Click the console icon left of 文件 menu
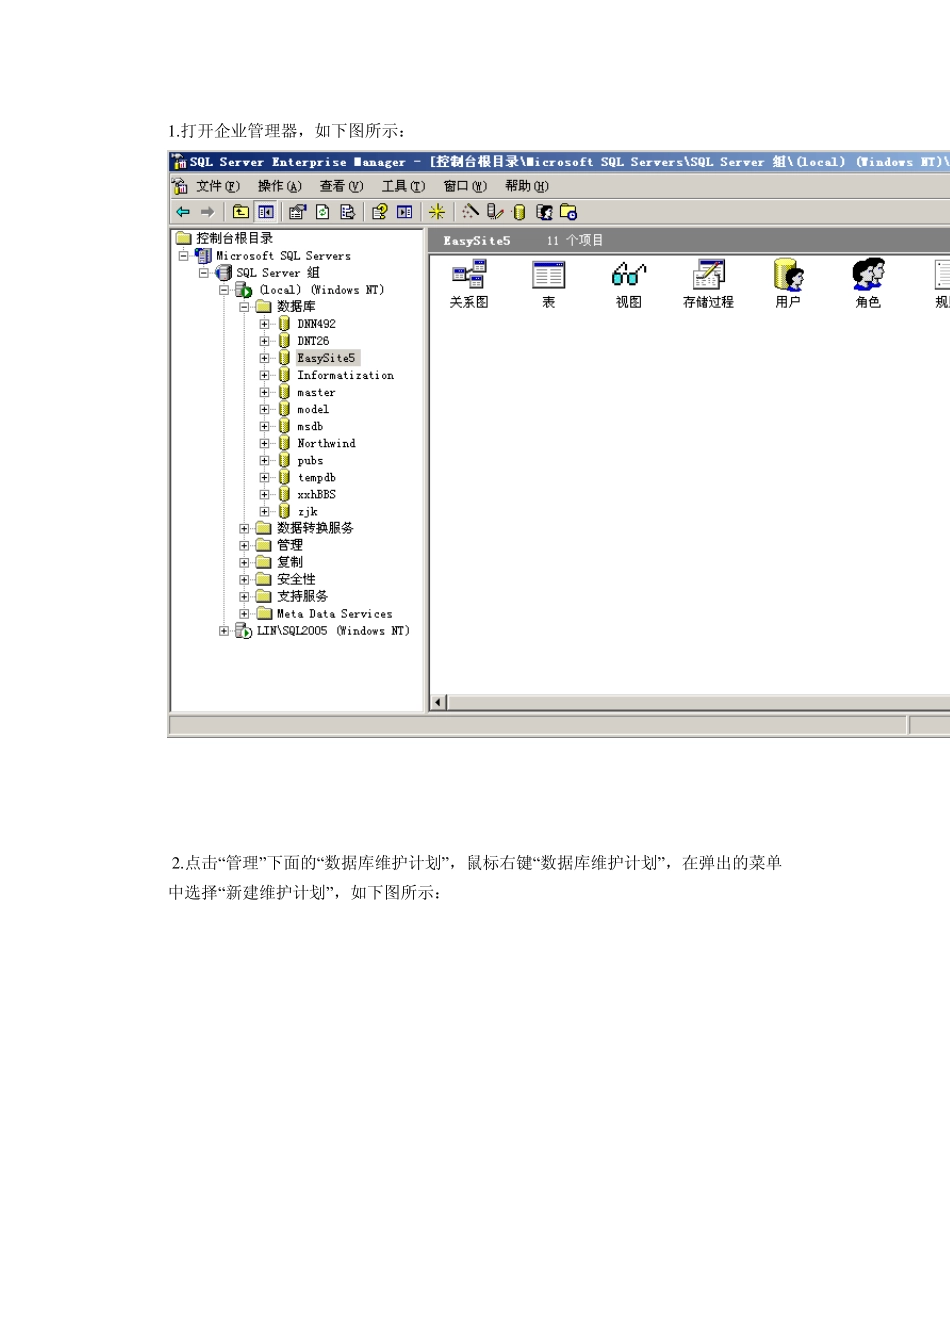Screen dimensions: 950x1344 coord(180,186)
